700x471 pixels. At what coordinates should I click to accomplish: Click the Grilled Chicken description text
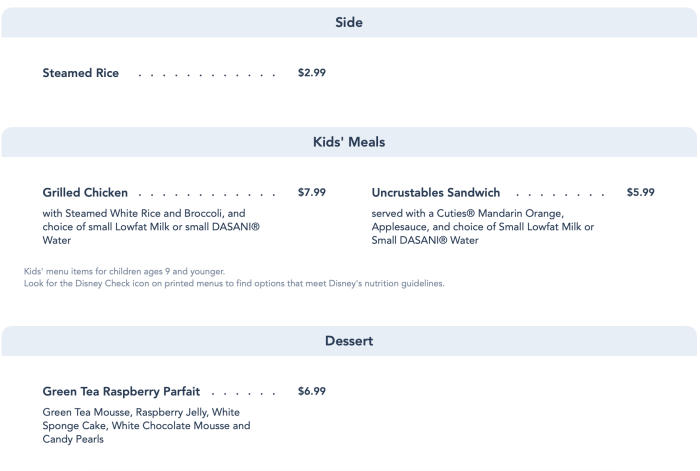point(150,226)
